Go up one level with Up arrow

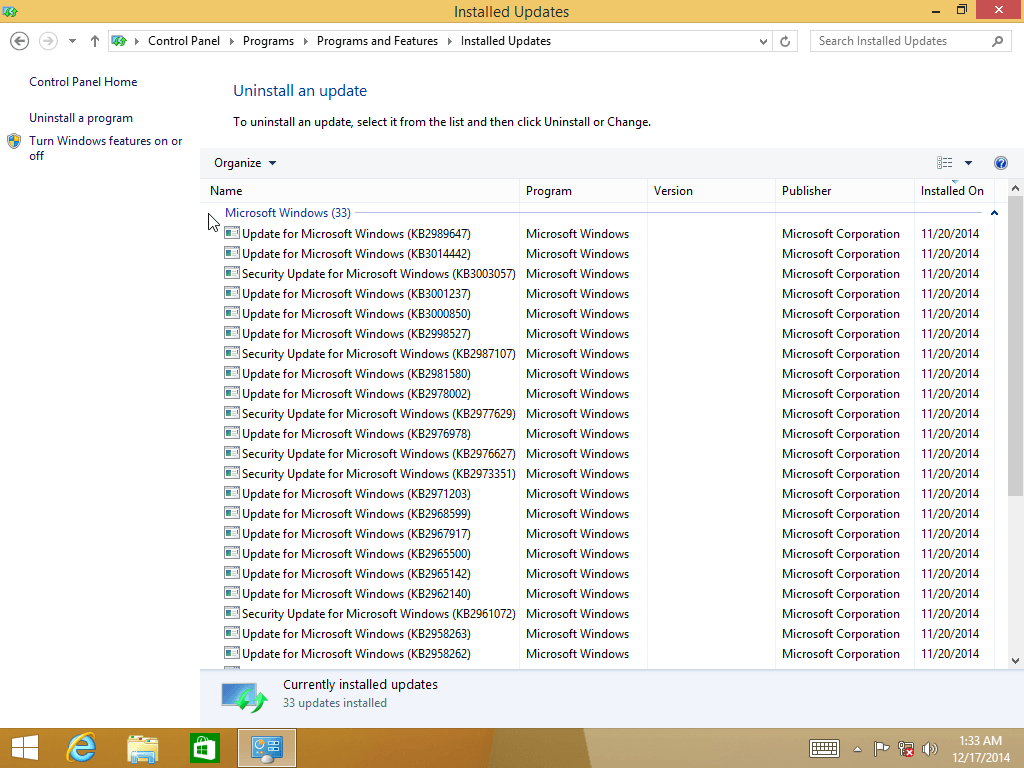point(95,41)
